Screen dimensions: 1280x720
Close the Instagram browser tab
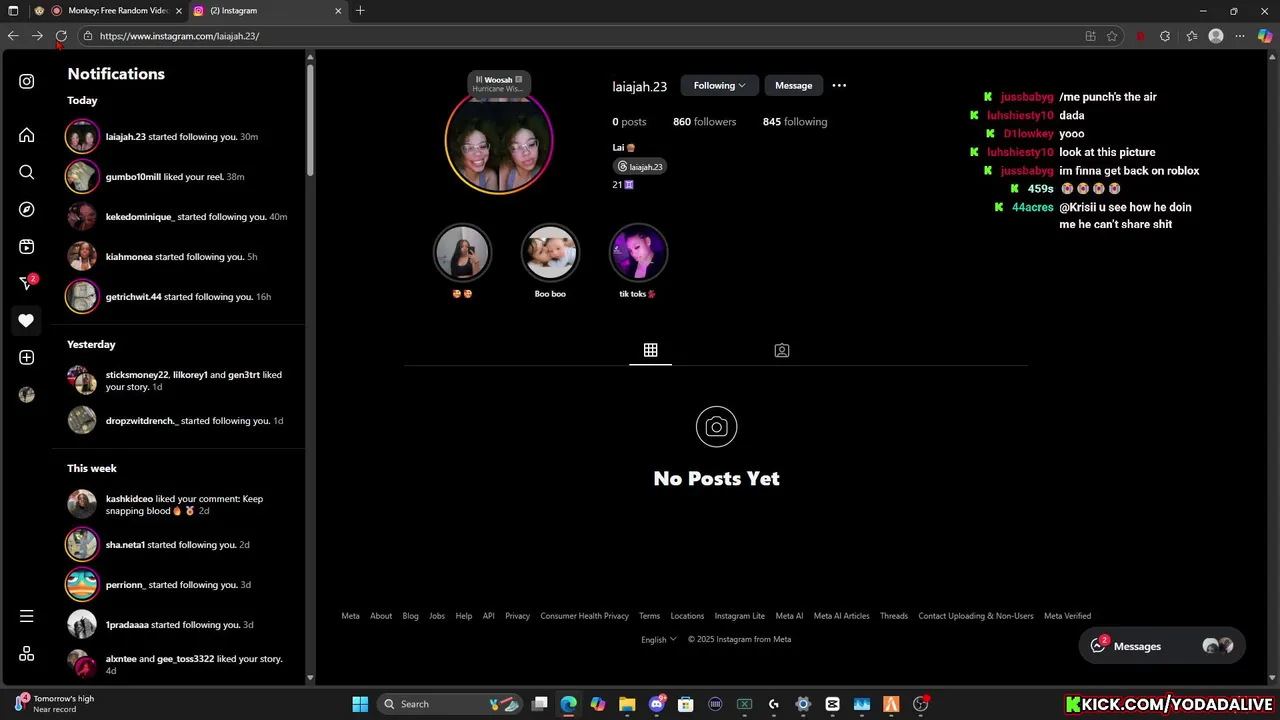[338, 10]
